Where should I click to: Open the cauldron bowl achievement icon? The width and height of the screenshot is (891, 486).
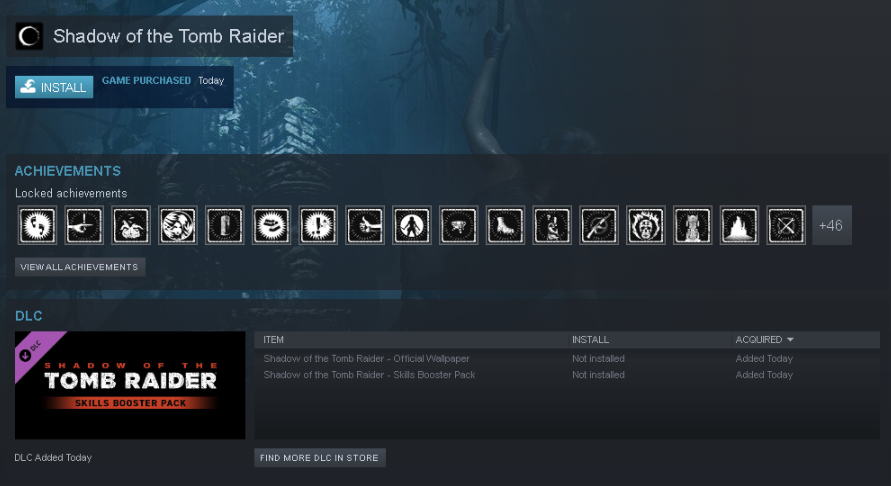click(x=459, y=225)
